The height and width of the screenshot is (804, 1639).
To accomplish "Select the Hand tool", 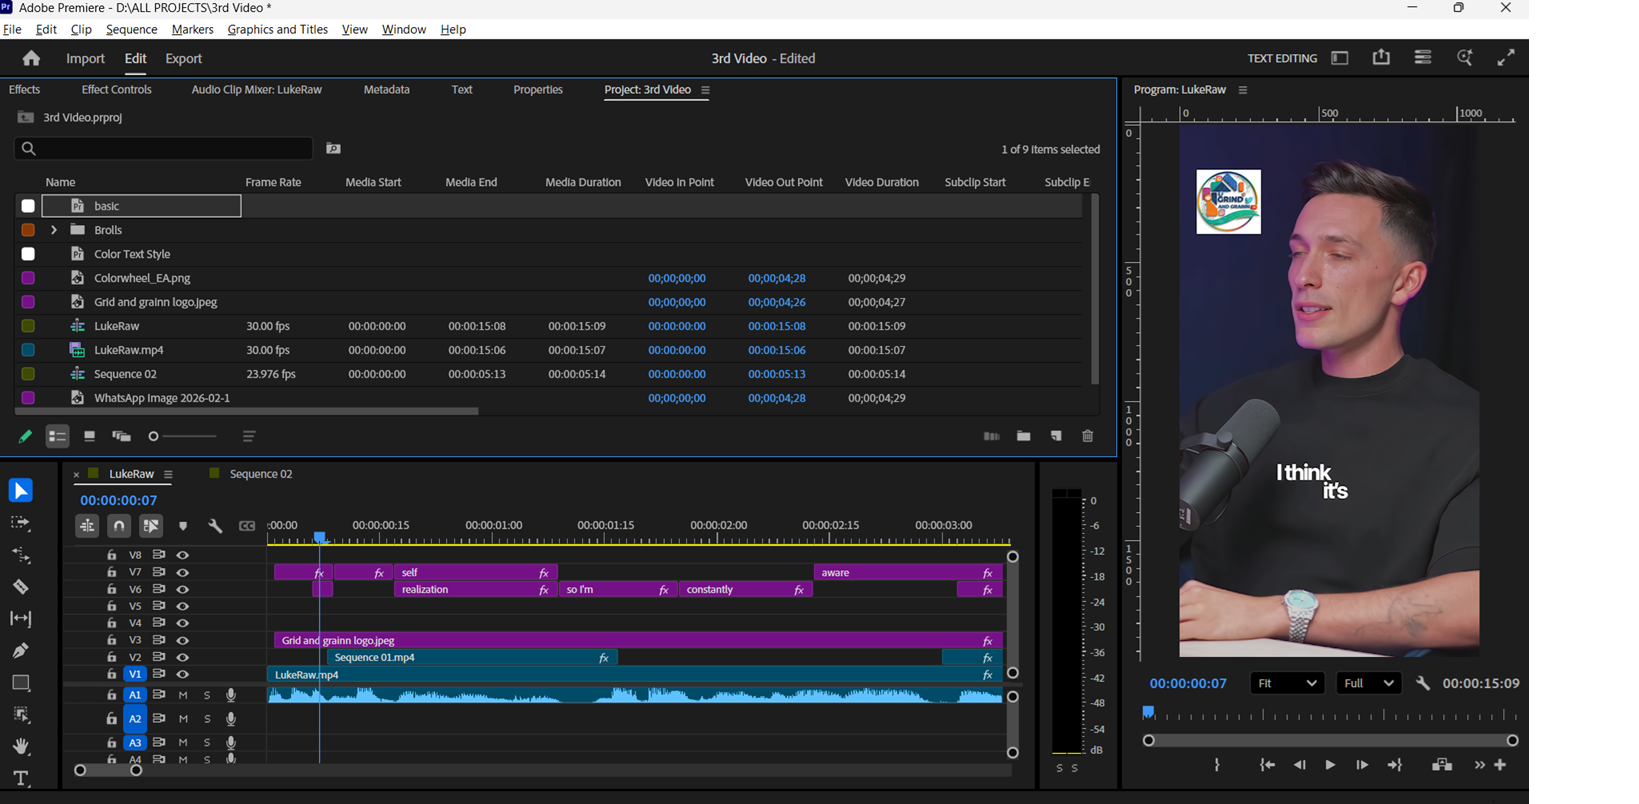I will [x=20, y=746].
